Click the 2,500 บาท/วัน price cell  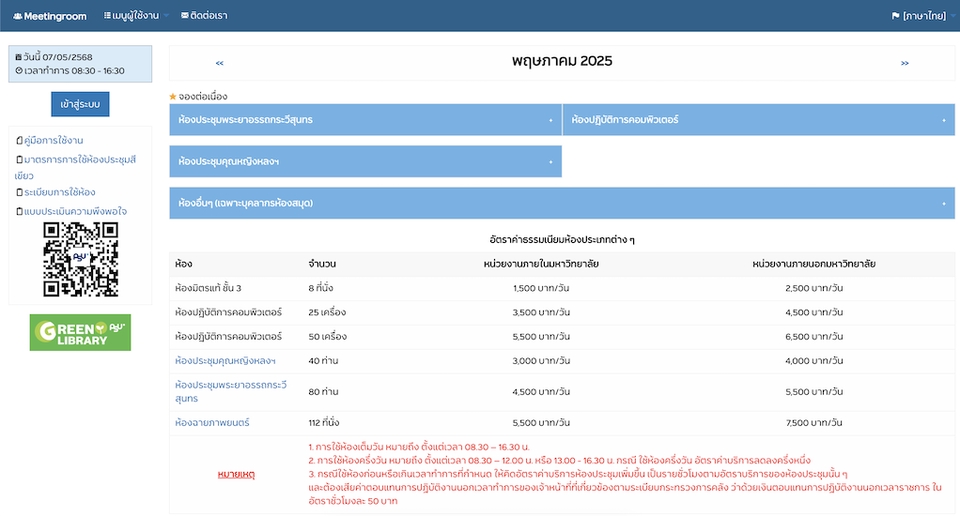pyautogui.click(x=814, y=288)
